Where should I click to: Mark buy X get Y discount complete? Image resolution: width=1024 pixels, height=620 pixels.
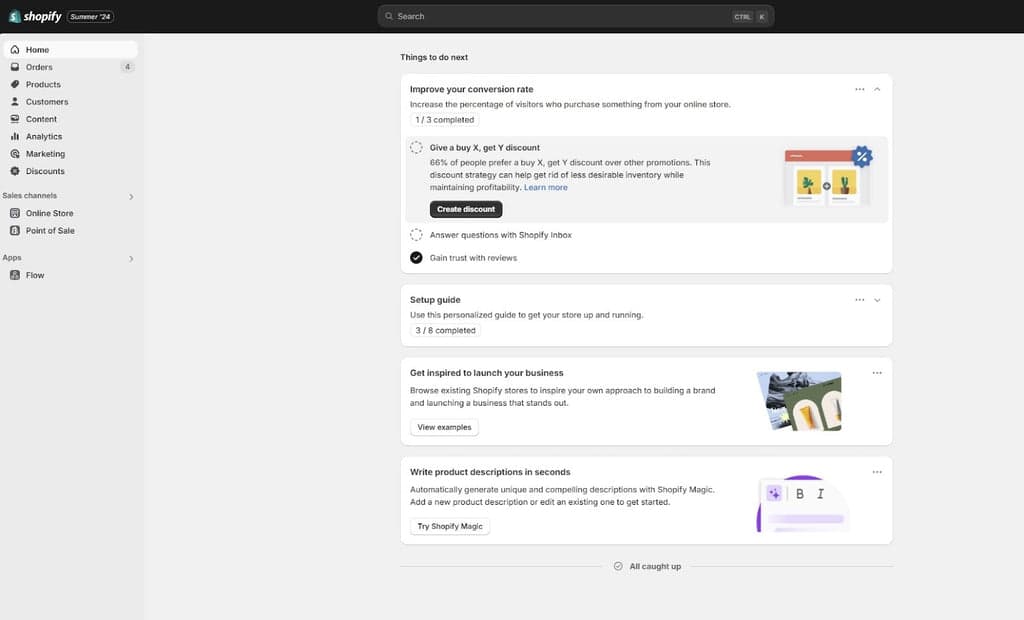click(x=416, y=148)
